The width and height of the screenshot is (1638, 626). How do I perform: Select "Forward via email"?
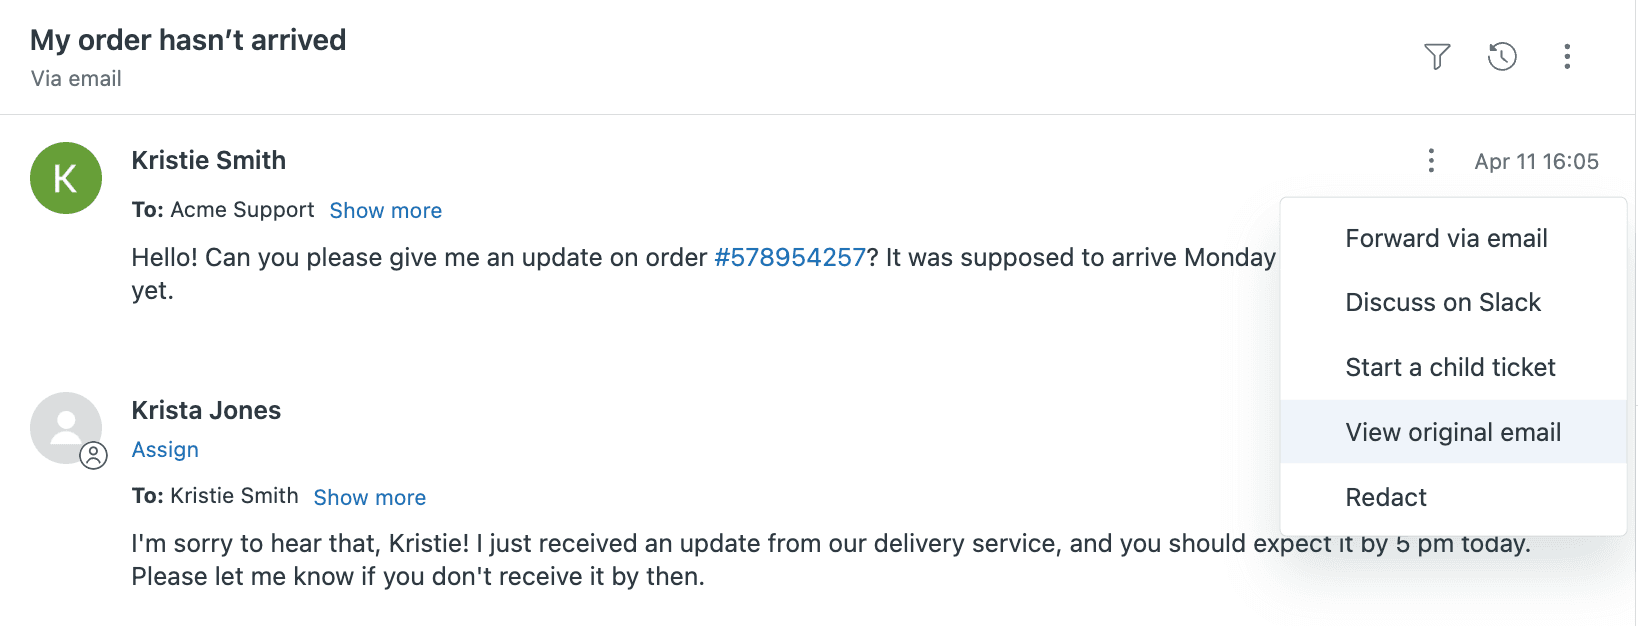tap(1446, 238)
